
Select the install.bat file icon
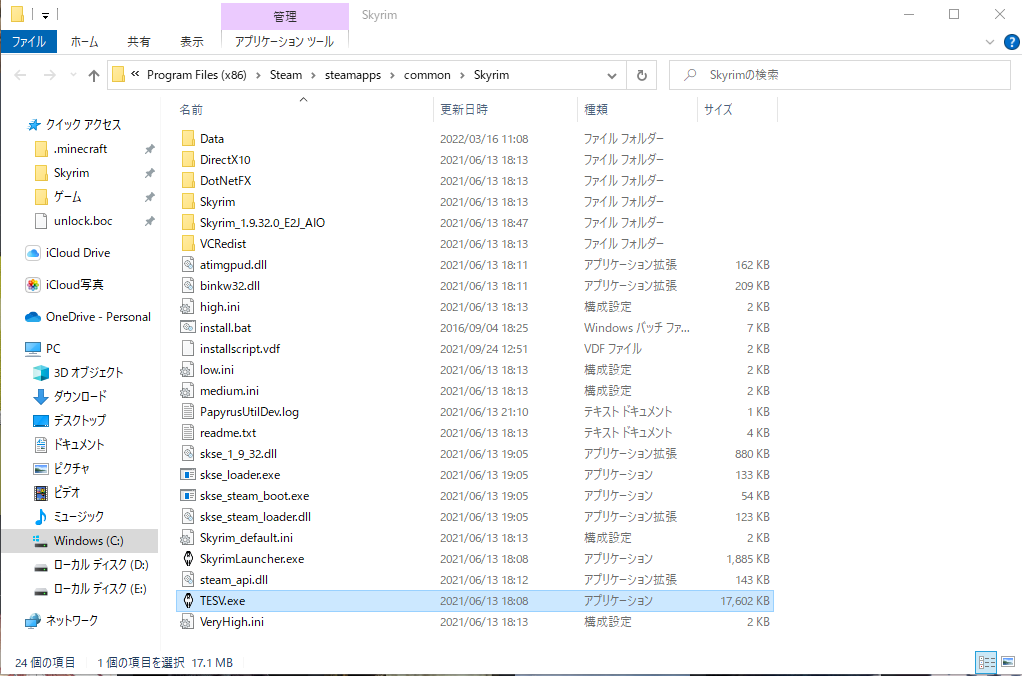click(188, 327)
